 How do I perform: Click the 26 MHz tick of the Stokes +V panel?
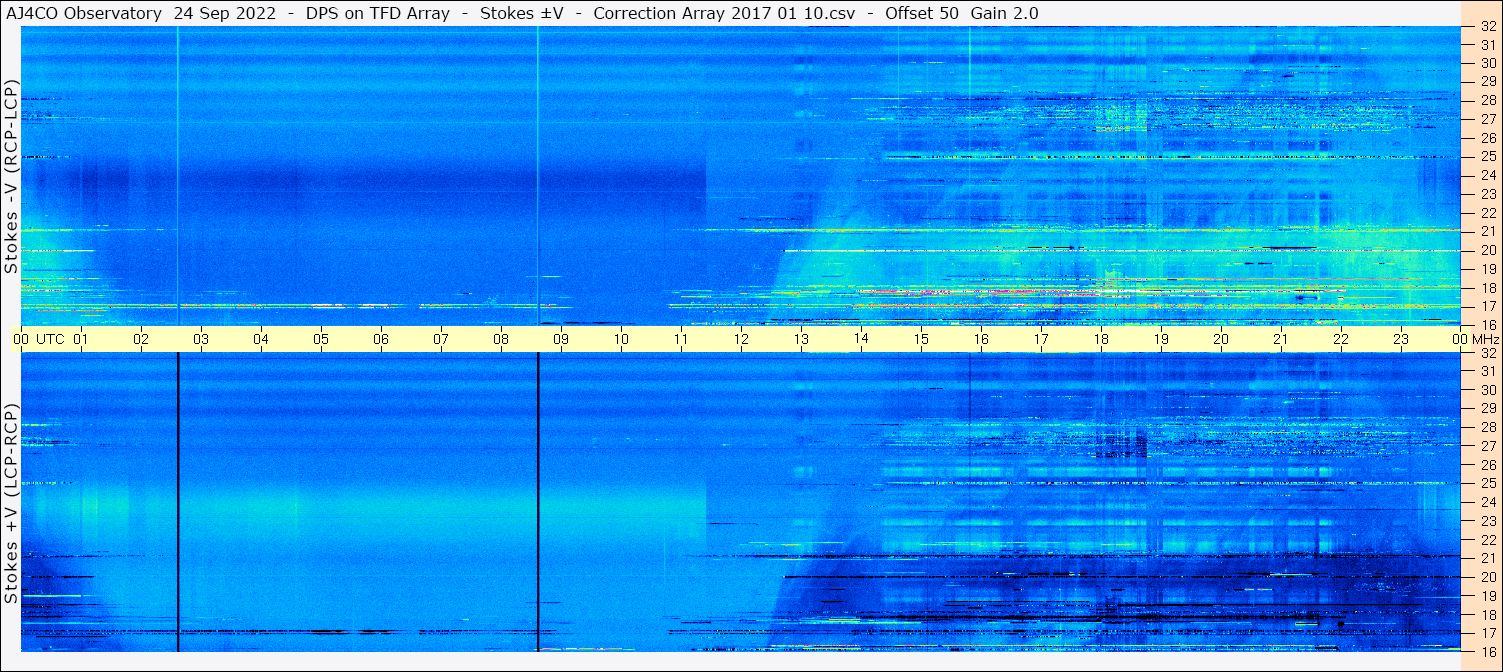pyautogui.click(x=1488, y=465)
